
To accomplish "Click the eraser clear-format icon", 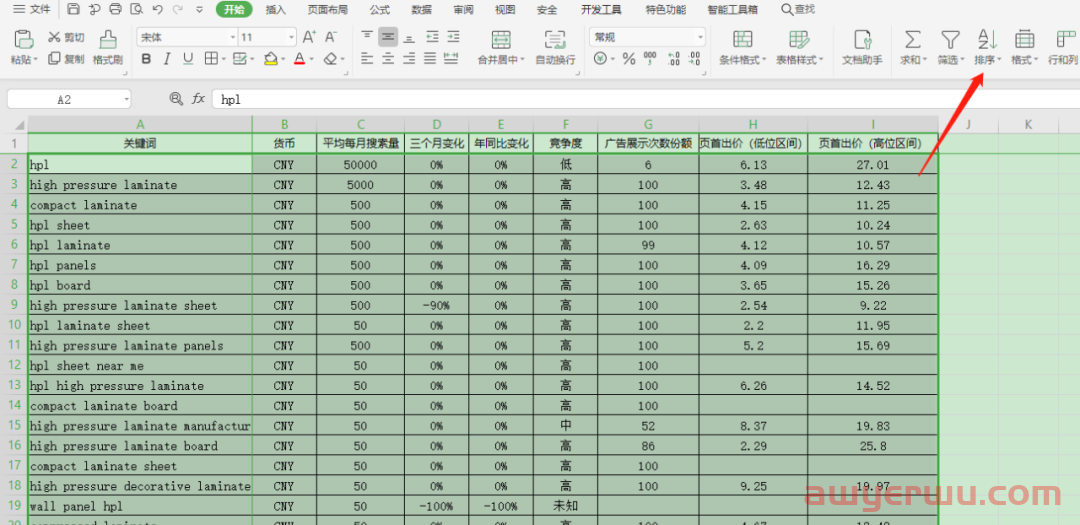I will point(331,59).
